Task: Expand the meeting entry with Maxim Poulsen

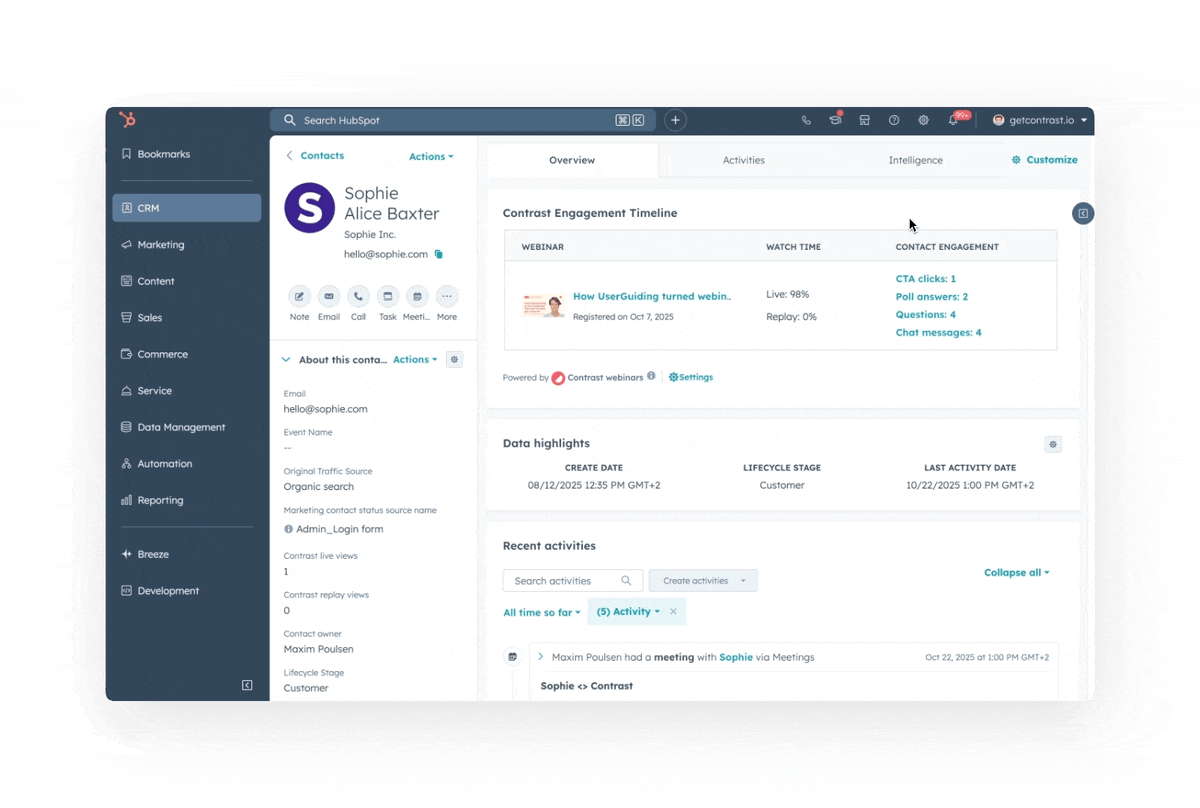Action: [540, 657]
